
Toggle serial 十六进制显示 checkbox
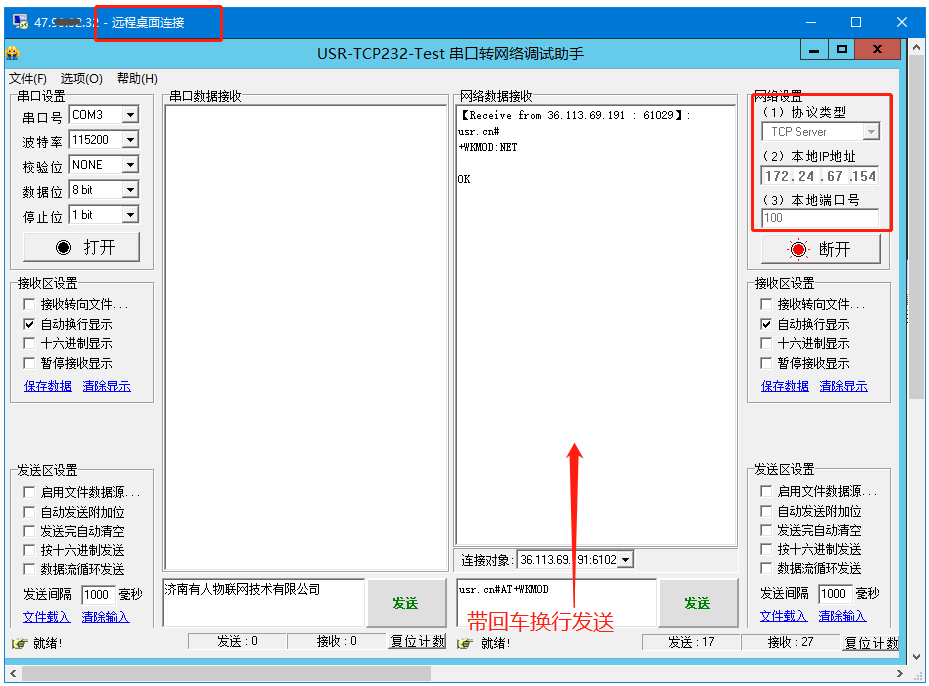tap(29, 344)
